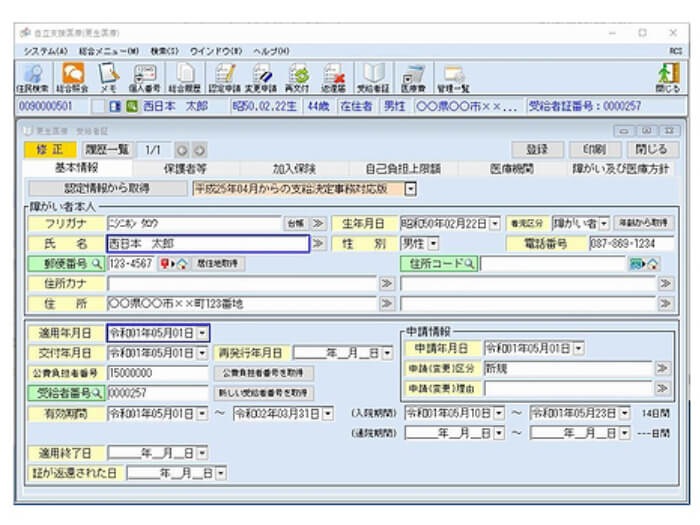Click the 履歴一覧 button
Viewport: 700px width, 525px height.
[x=107, y=149]
